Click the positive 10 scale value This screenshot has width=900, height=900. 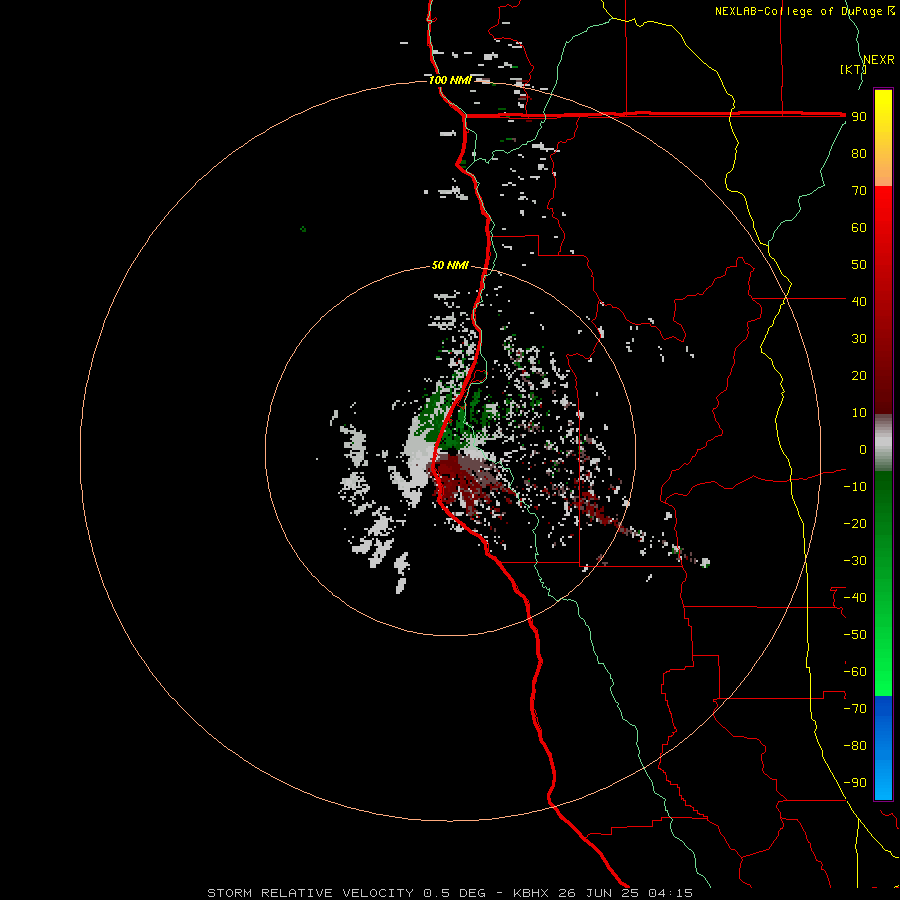[859, 413]
